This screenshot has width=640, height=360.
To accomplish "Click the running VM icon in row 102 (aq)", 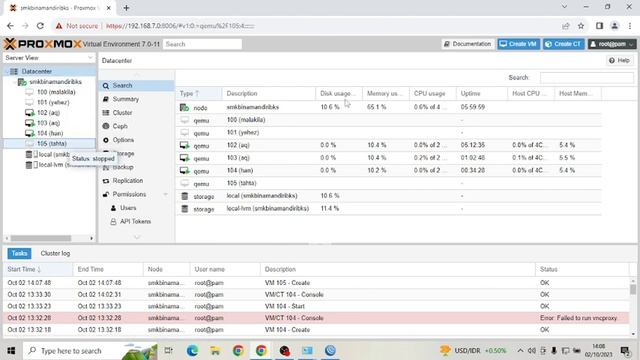I will tap(184, 145).
